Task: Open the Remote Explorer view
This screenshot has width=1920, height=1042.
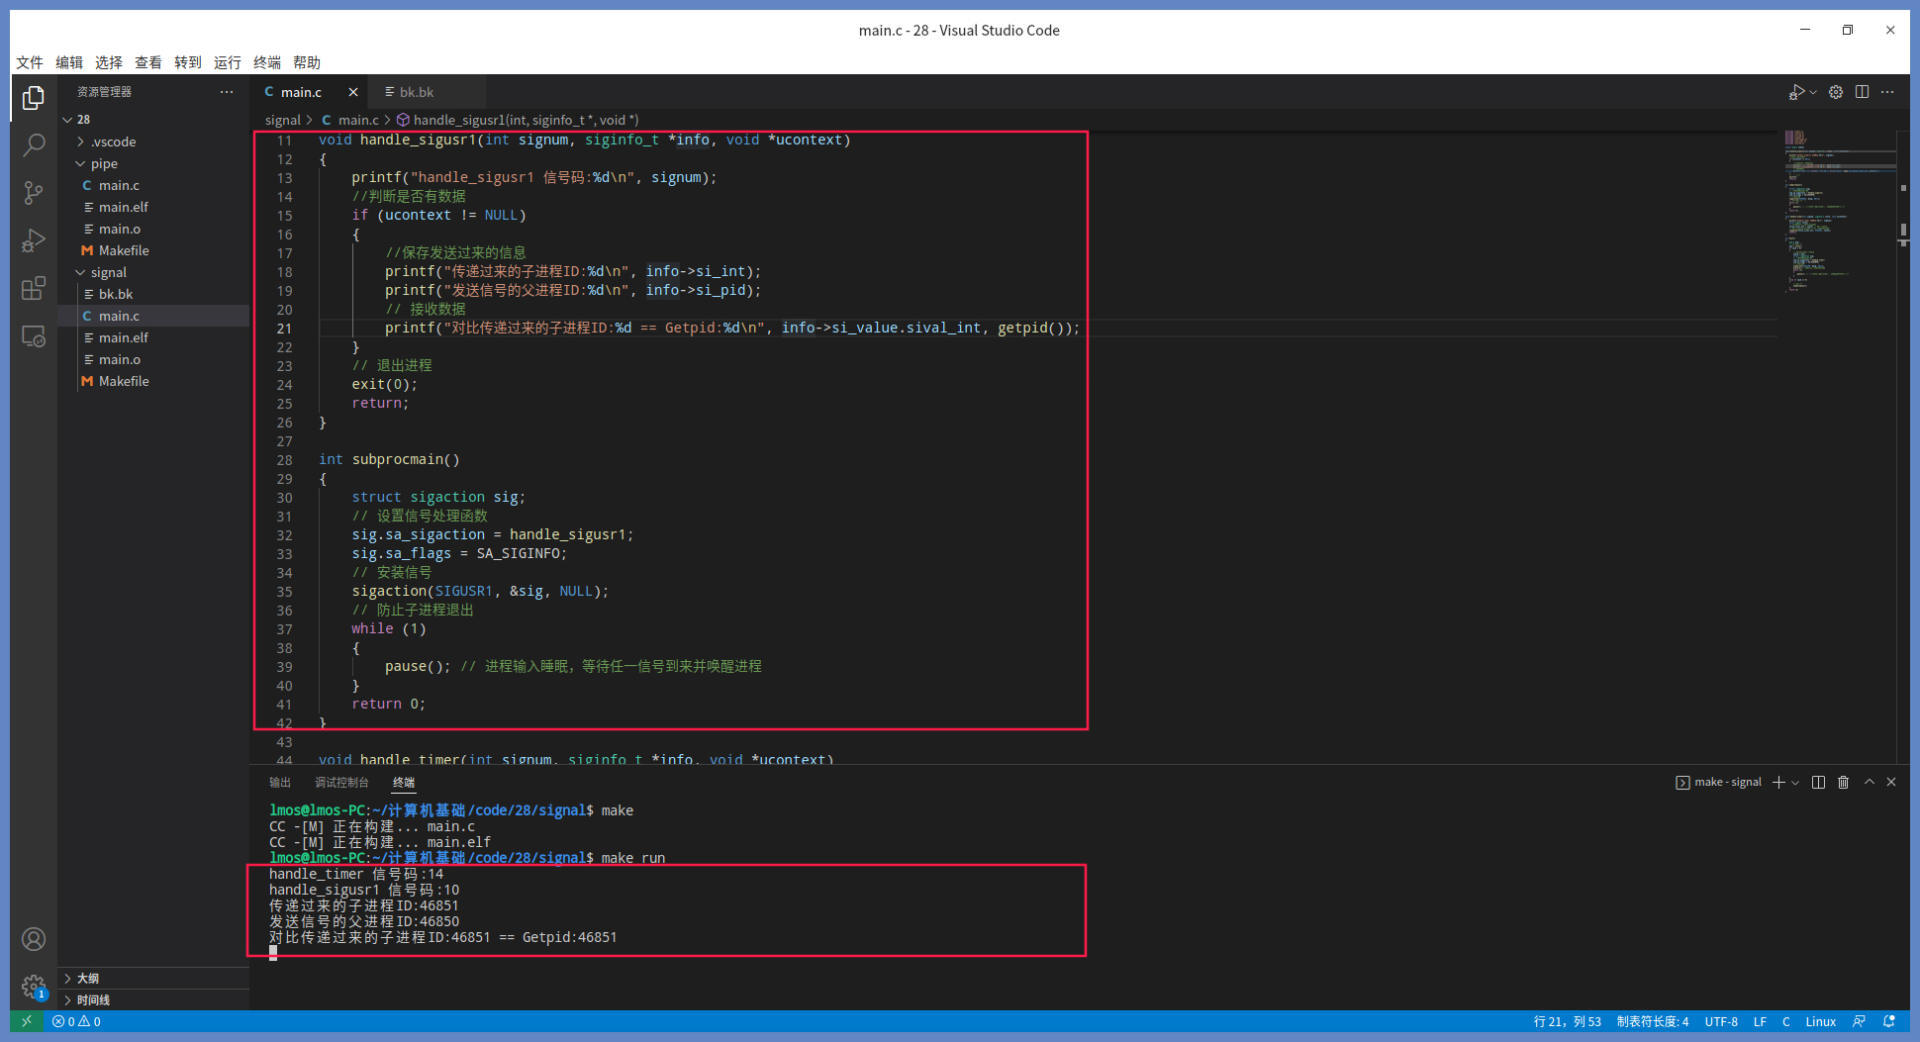Action: (x=33, y=337)
